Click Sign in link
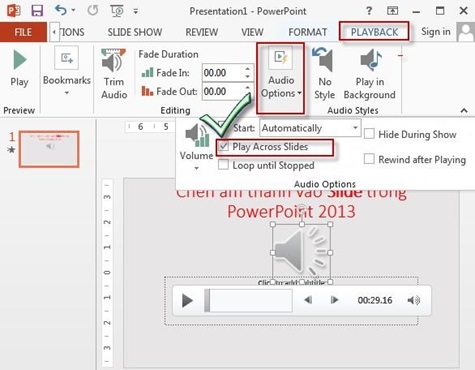475x370 pixels. click(435, 32)
